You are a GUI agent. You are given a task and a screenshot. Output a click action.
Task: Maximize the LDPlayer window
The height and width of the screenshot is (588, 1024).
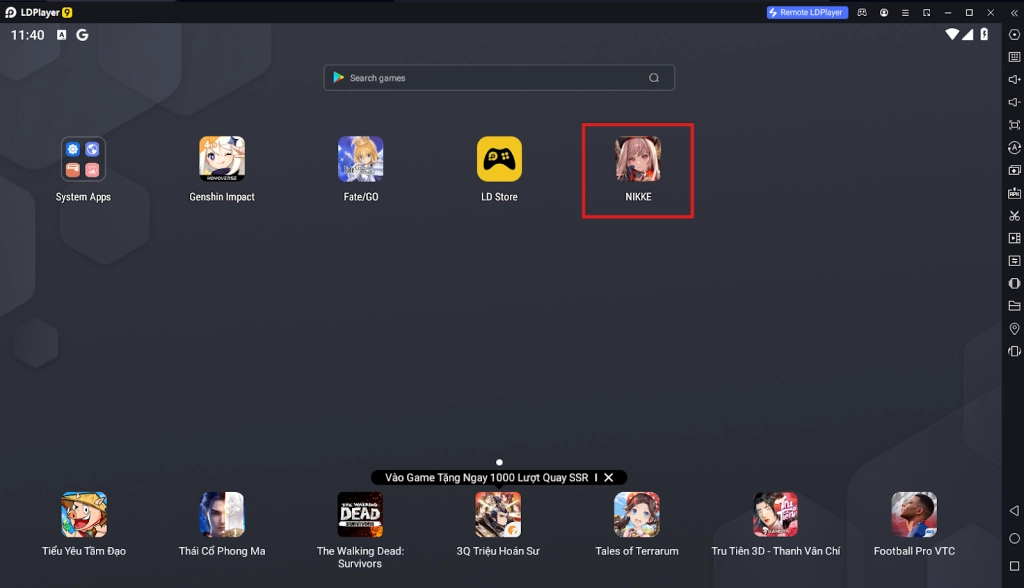coord(969,12)
